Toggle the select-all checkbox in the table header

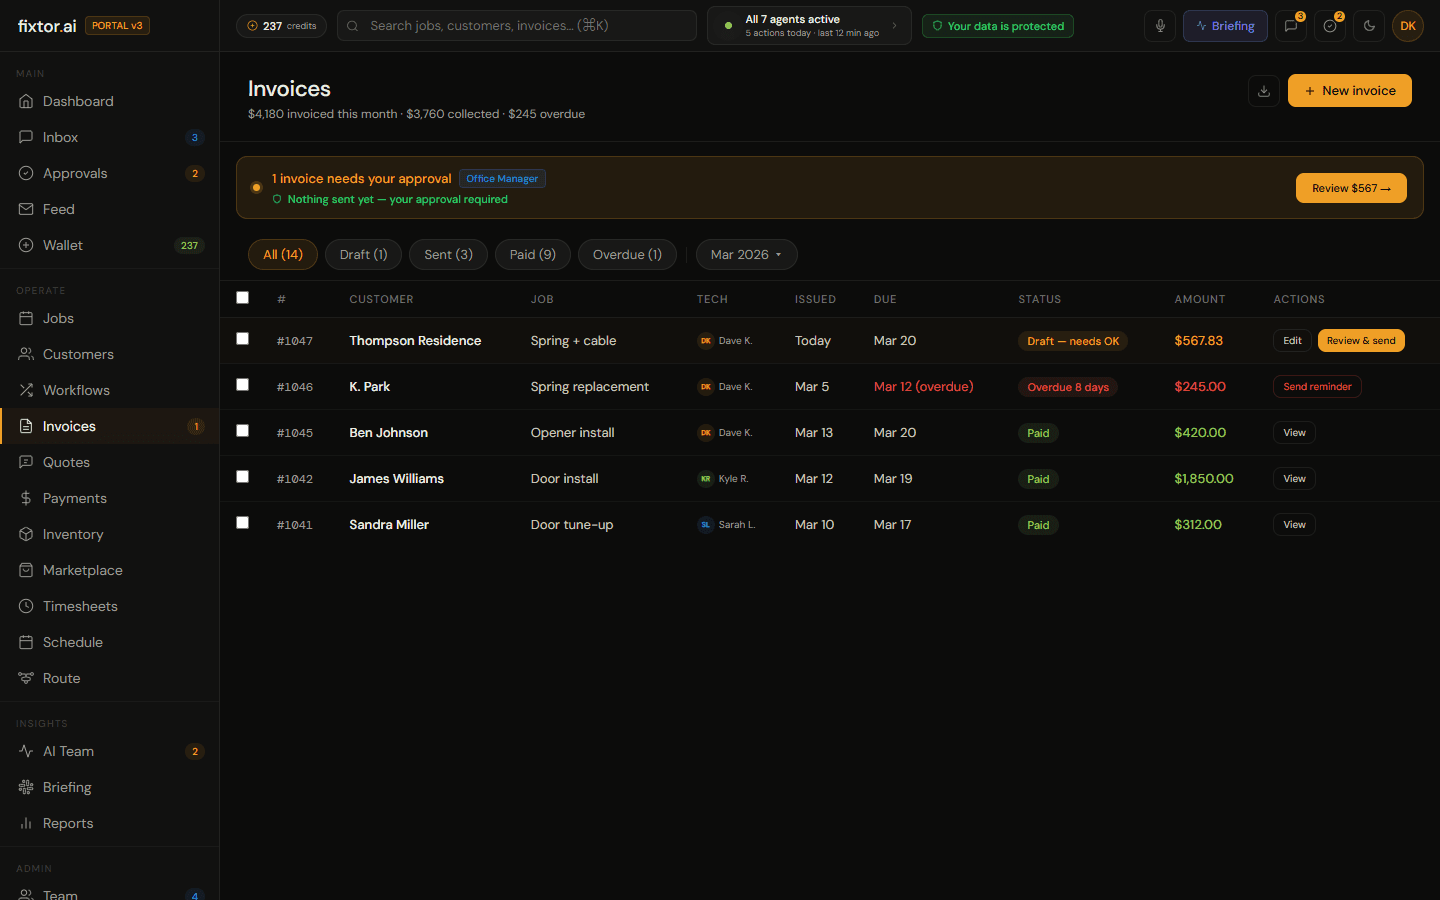pyautogui.click(x=242, y=297)
